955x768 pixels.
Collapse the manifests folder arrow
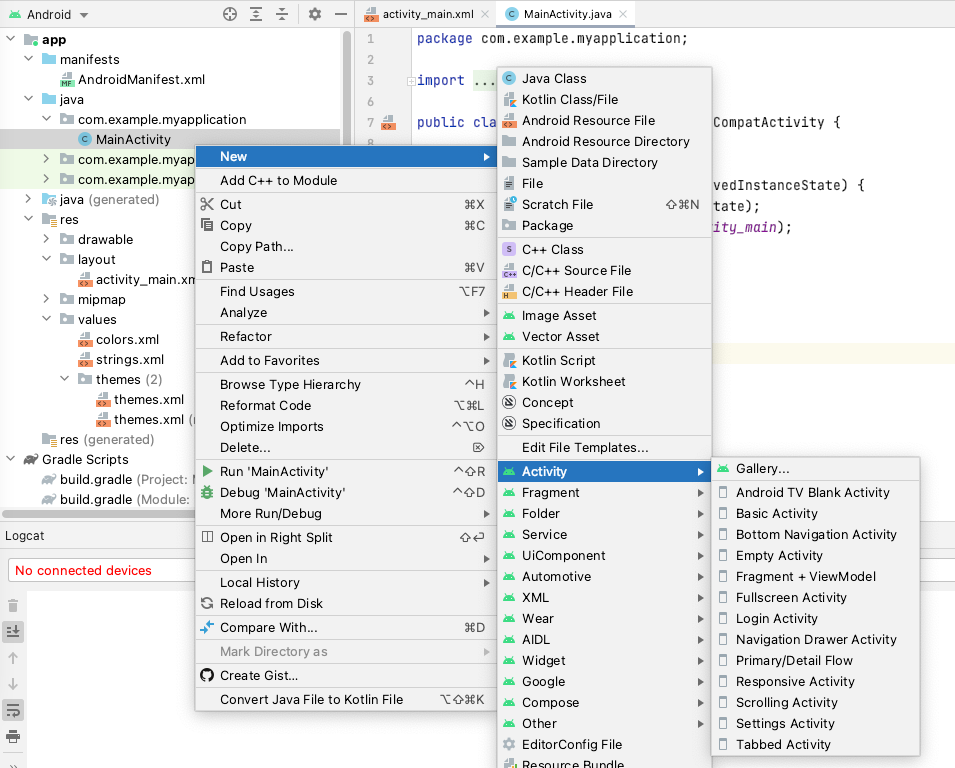point(28,60)
